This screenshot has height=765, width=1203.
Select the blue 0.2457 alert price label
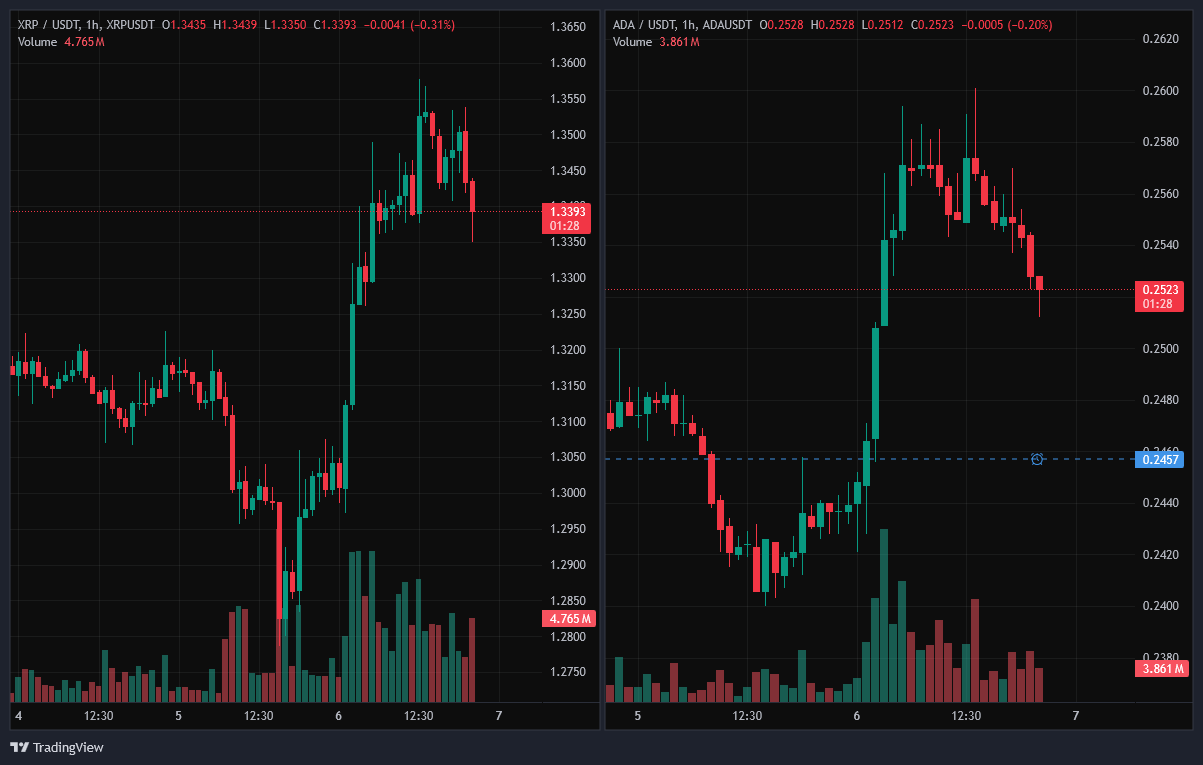pos(1160,459)
